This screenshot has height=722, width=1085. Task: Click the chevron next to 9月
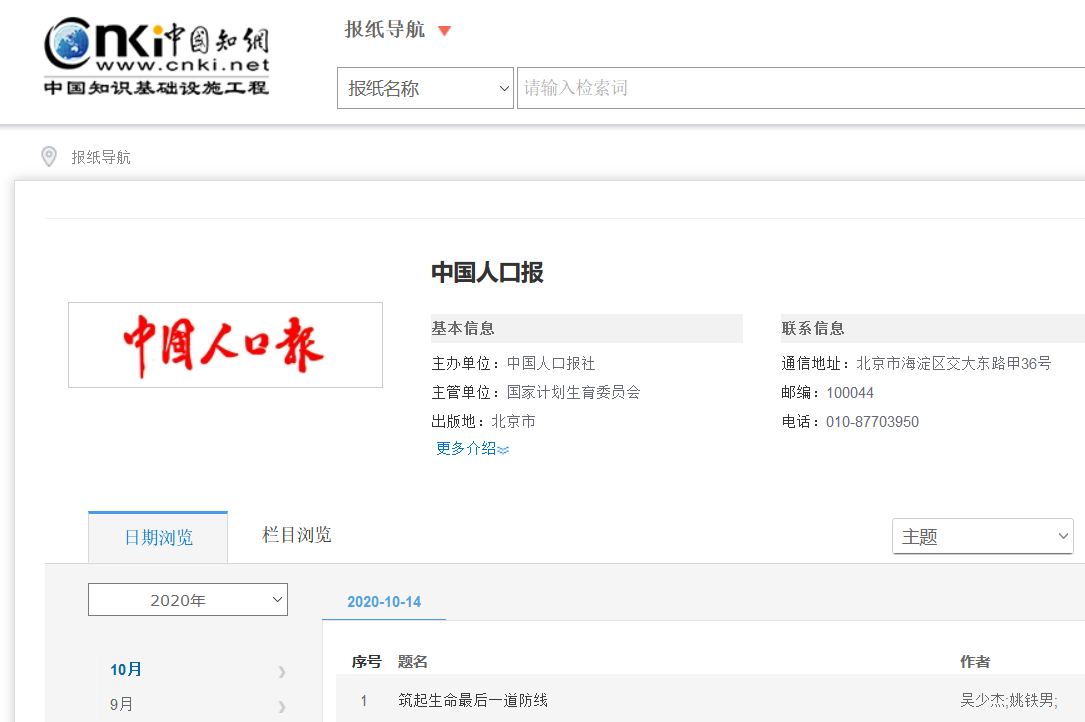(x=282, y=707)
